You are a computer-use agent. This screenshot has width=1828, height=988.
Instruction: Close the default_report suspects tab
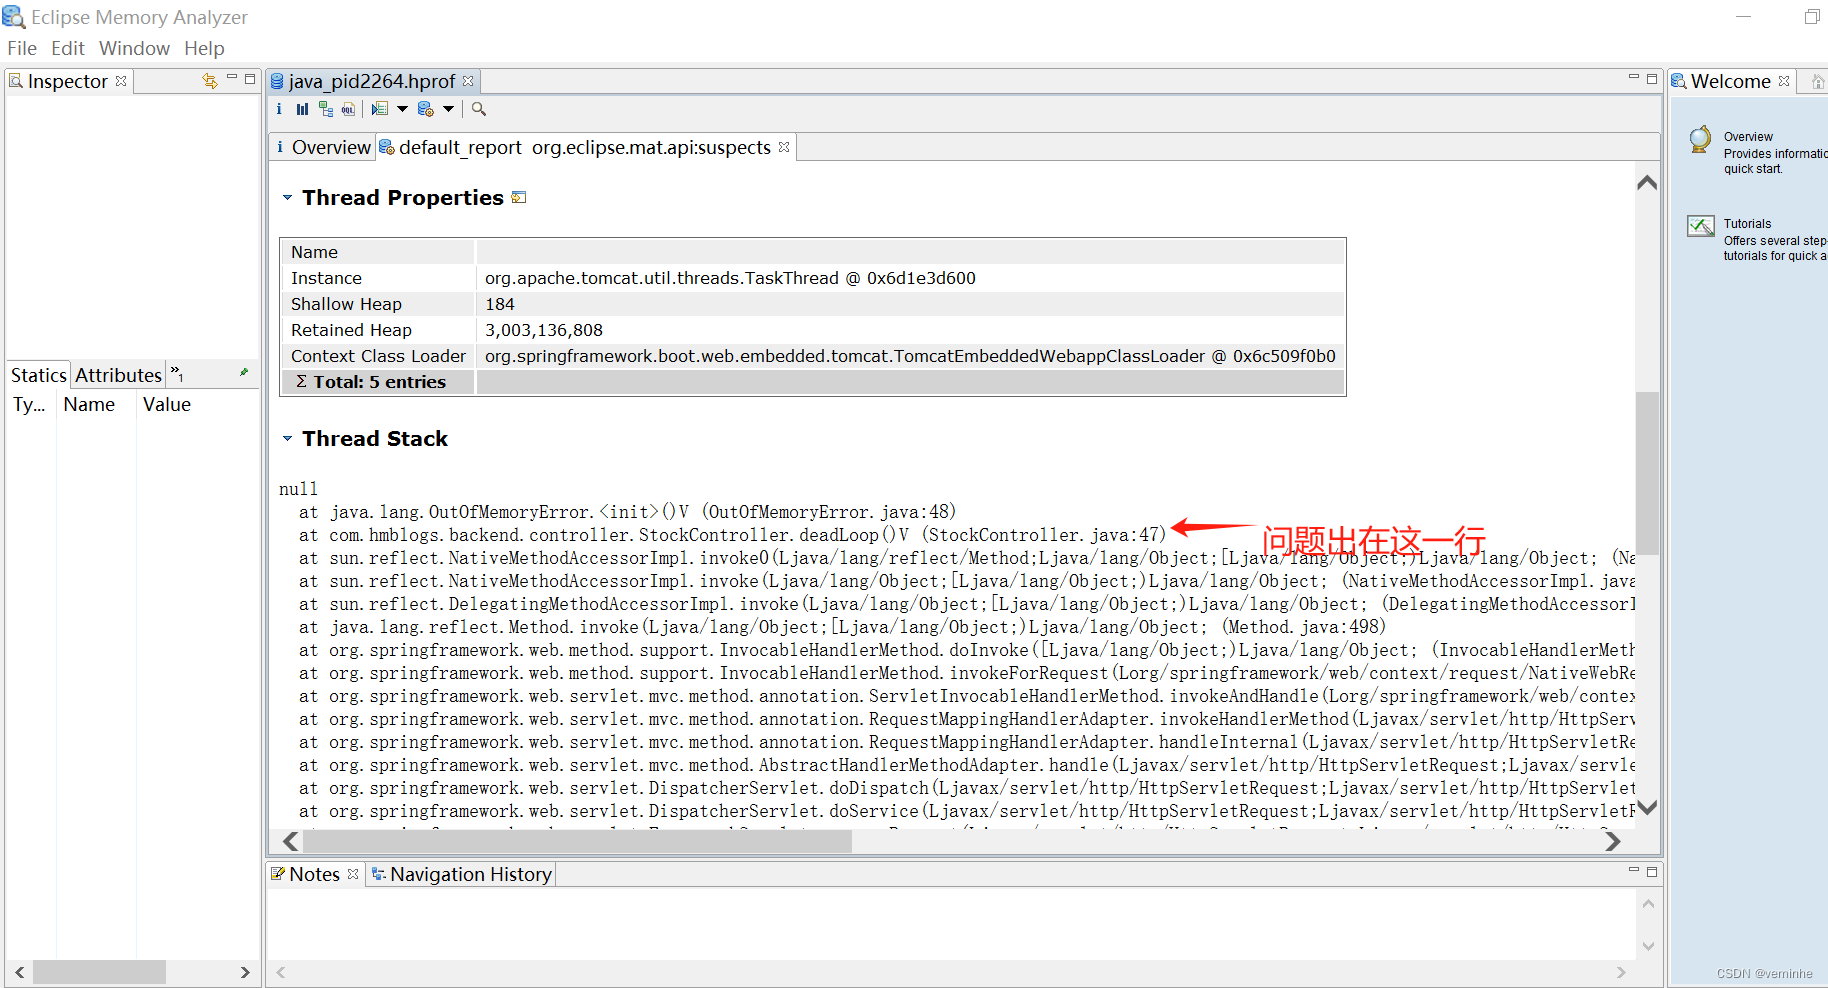pos(784,147)
